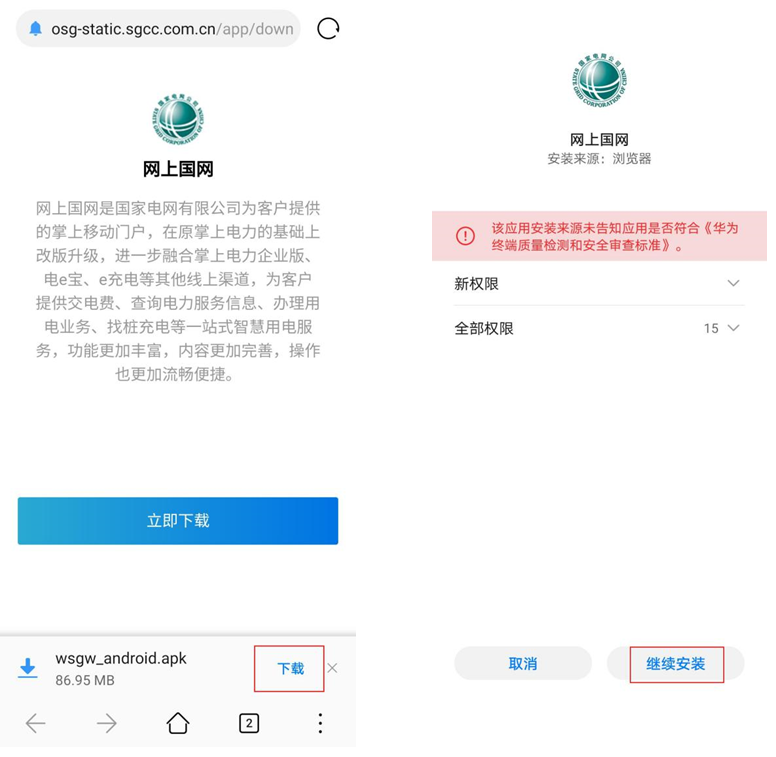Screen dimensions: 776x757
Task: Go forward with the right arrow
Action: tap(106, 723)
